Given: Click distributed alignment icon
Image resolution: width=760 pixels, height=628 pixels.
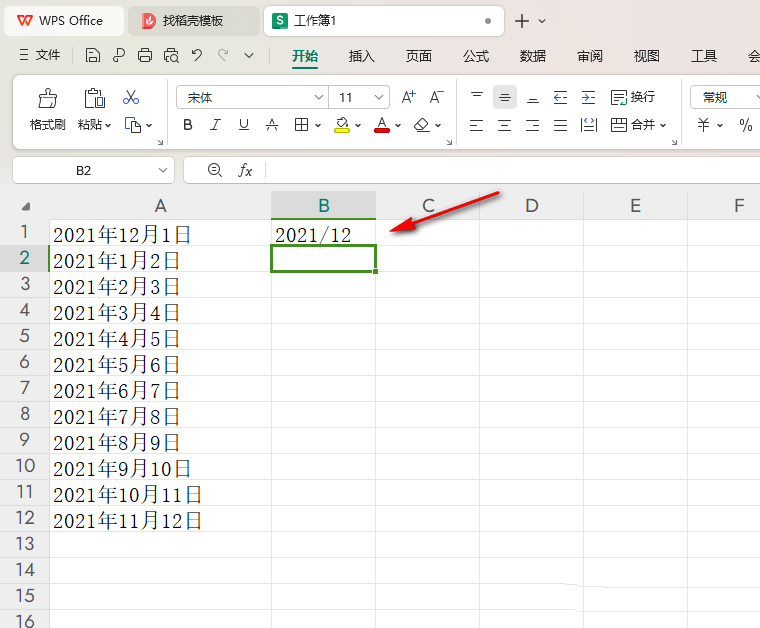Looking at the screenshot, I should (x=588, y=125).
